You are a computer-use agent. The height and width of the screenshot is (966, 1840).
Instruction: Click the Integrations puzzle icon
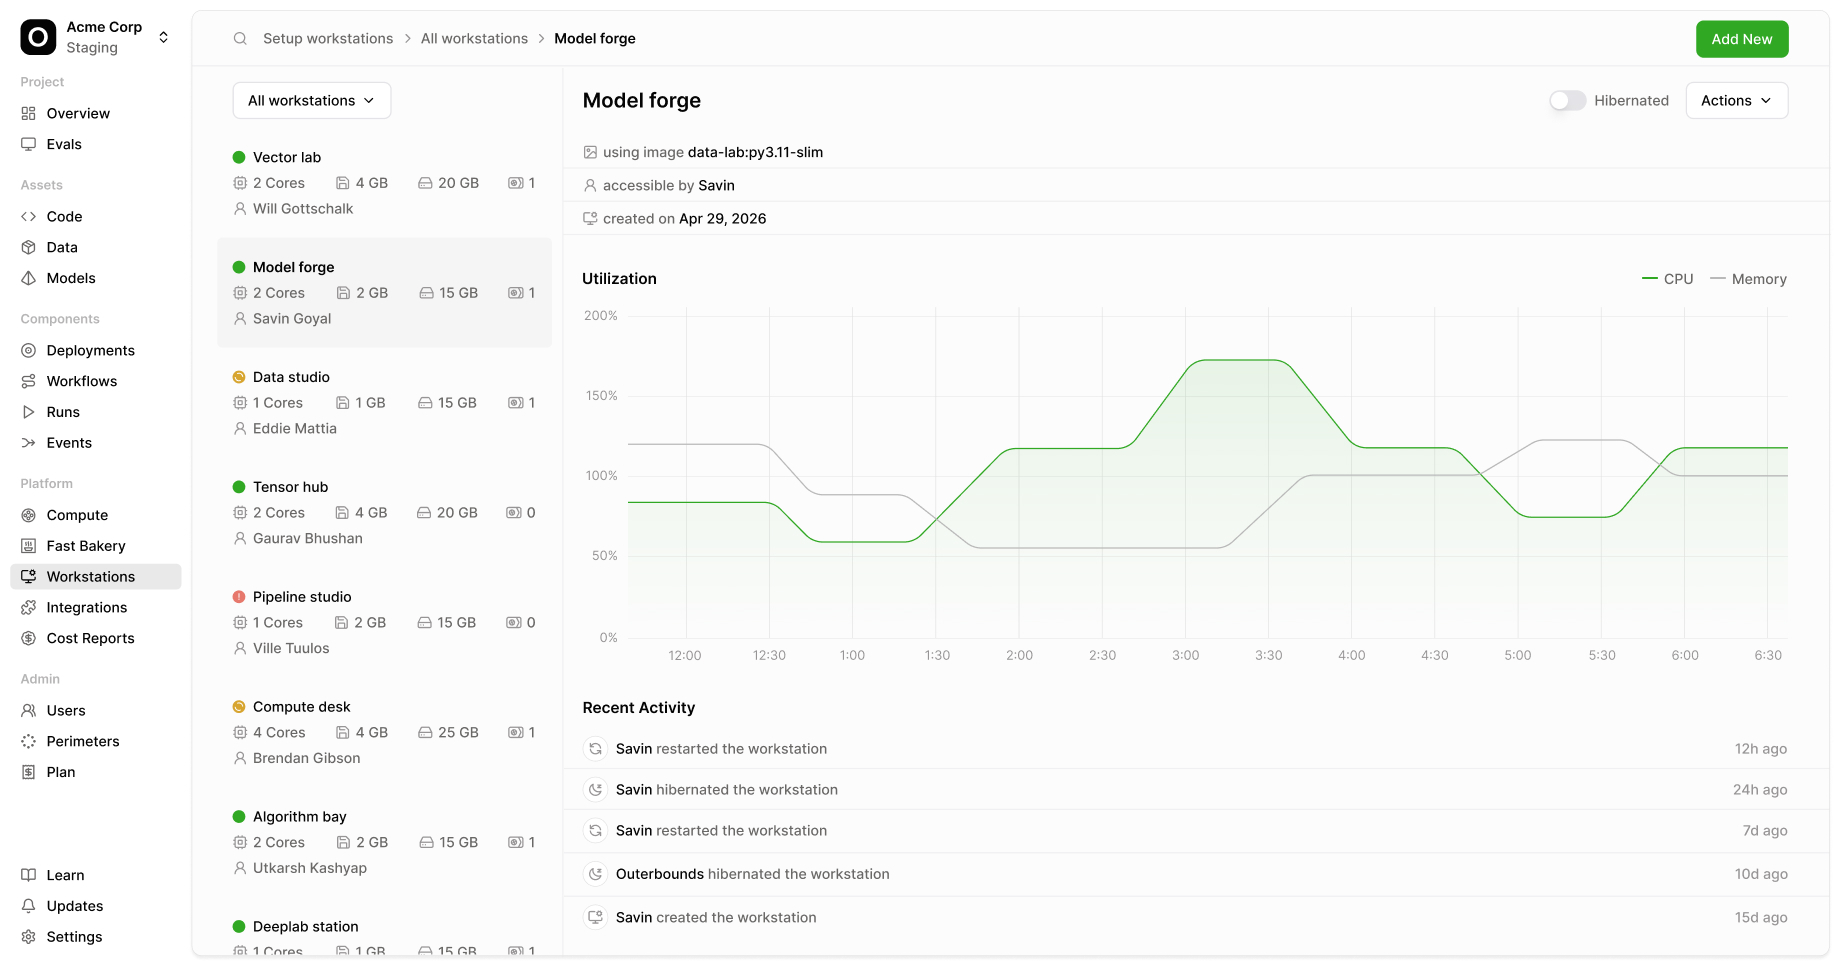pos(28,607)
